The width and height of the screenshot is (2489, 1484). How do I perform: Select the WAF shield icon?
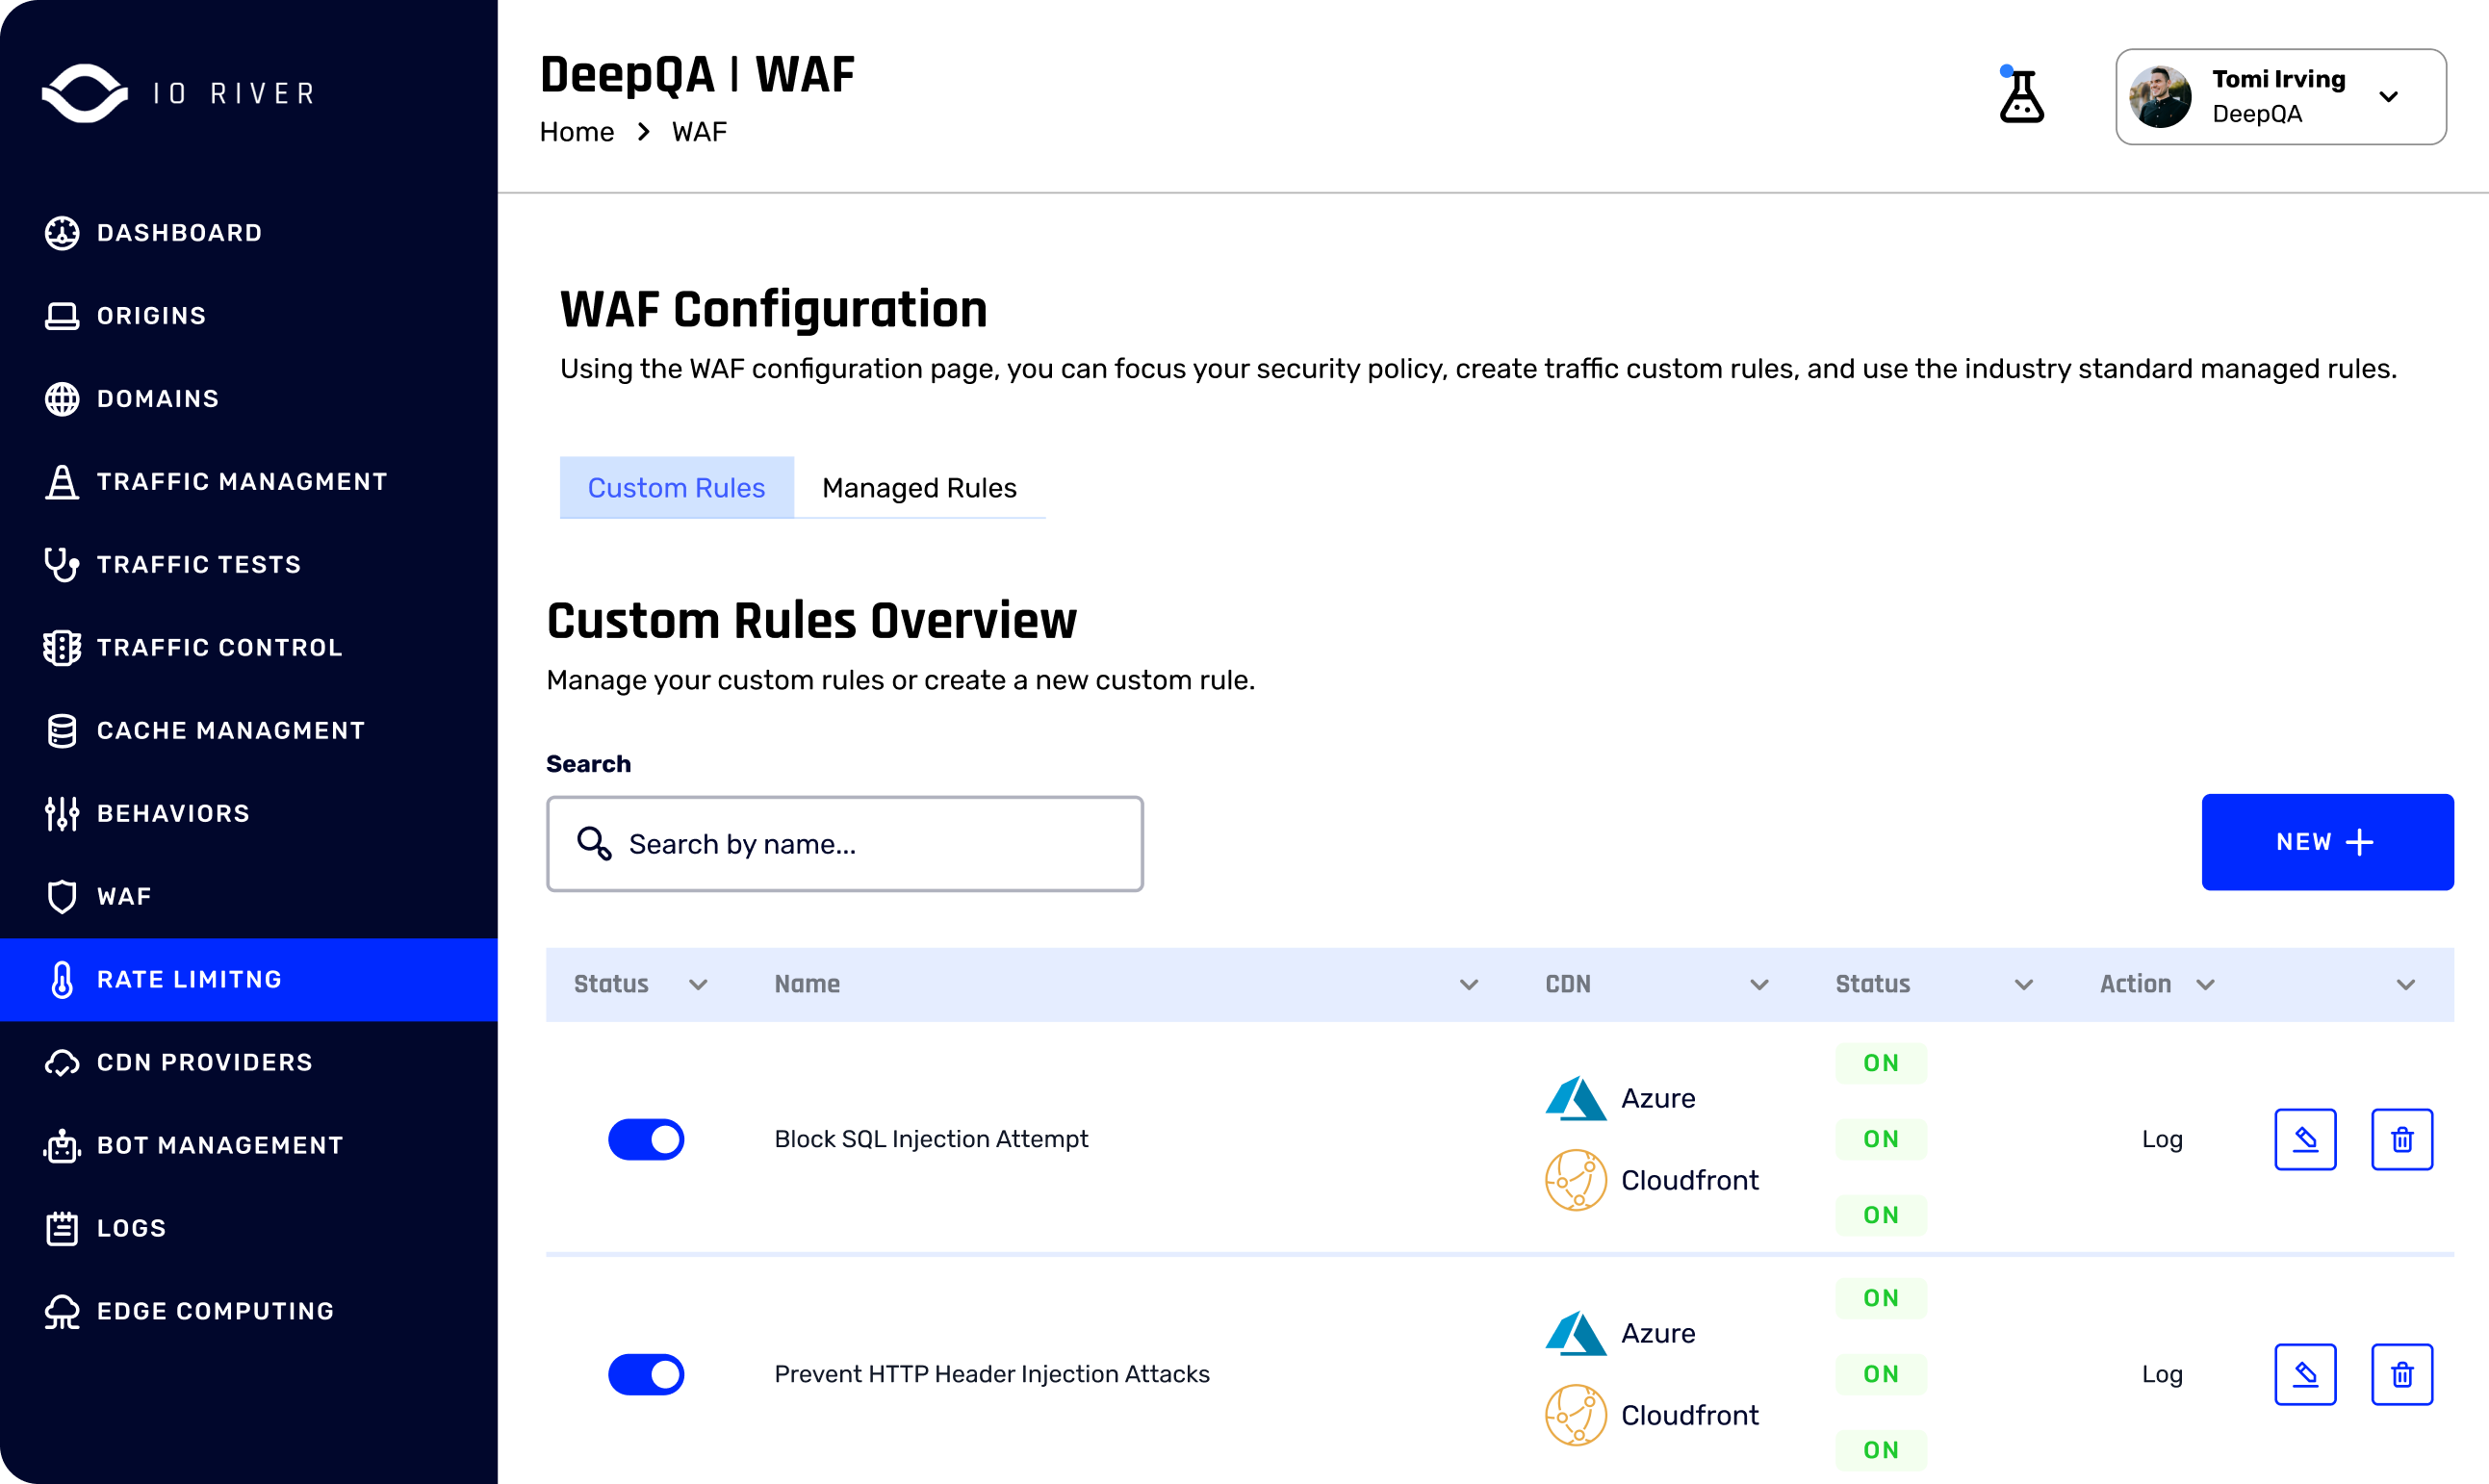62,896
